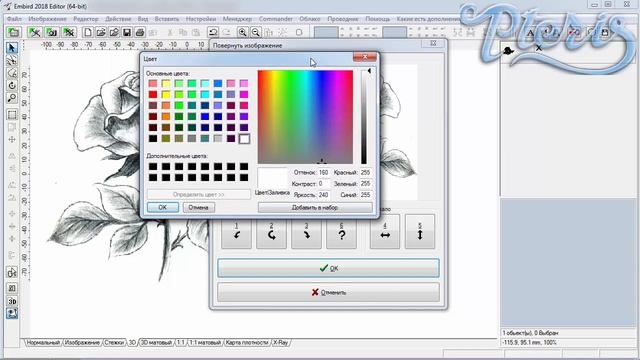Click the lasso freehand select tool
This screenshot has width=640, height=360.
pyautogui.click(x=12, y=73)
